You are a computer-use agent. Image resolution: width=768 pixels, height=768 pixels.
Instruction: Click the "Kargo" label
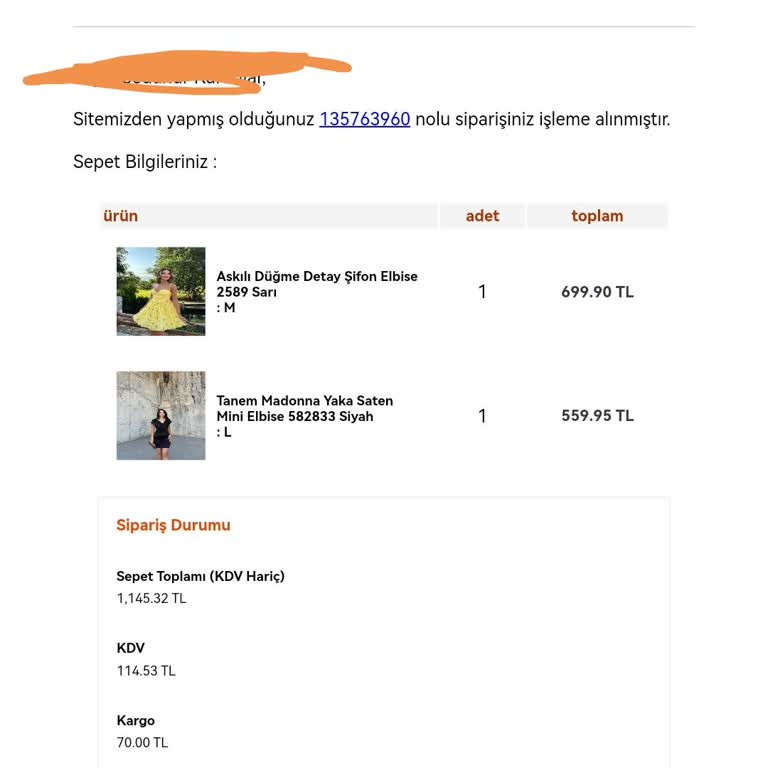click(x=136, y=721)
